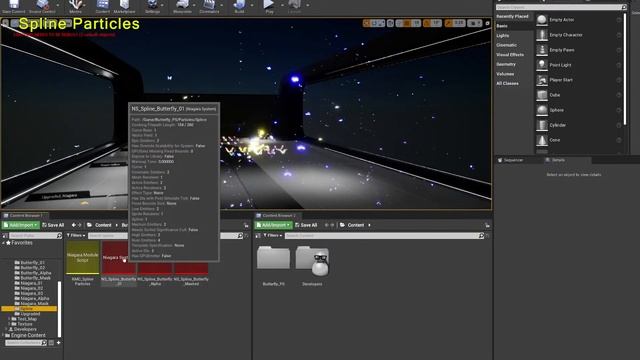Click Place Actors list scrollbar
Screen dimensions: 640x360
(625, 69)
